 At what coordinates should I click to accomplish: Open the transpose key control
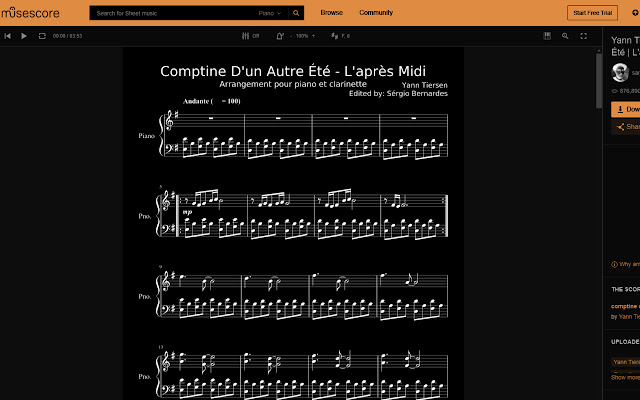[340, 36]
